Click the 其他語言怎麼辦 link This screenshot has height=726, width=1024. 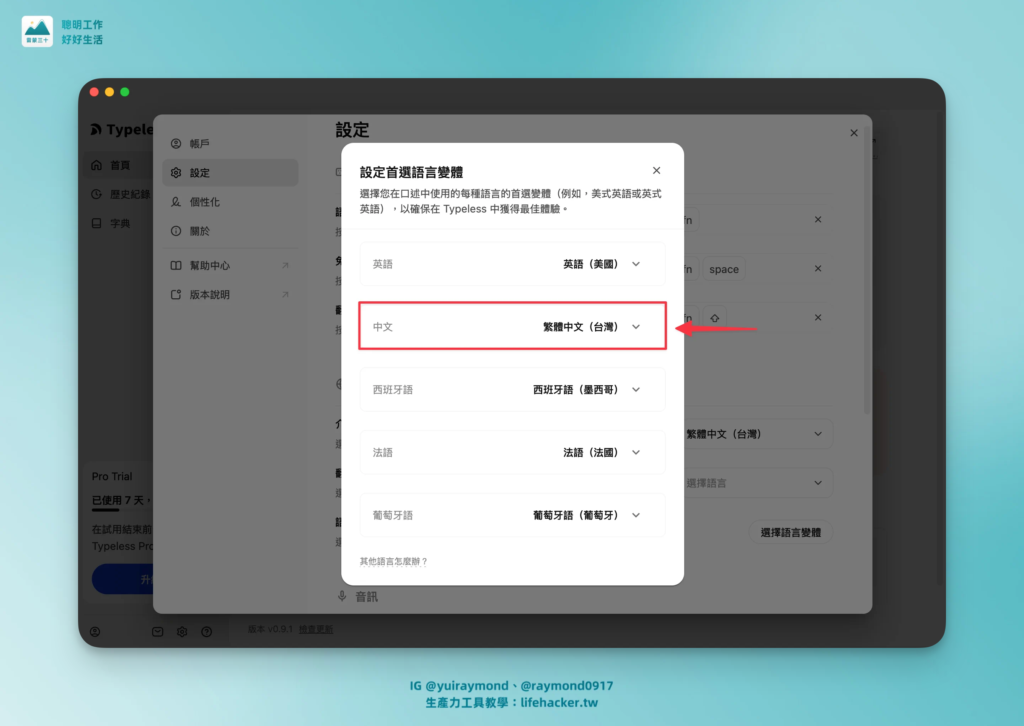coord(394,561)
